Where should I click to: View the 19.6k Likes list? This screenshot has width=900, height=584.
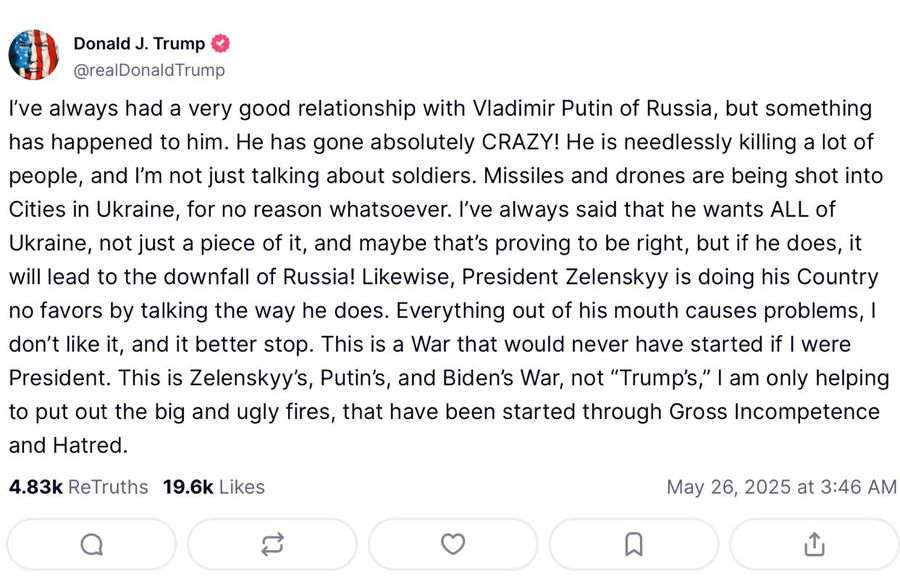(x=214, y=487)
